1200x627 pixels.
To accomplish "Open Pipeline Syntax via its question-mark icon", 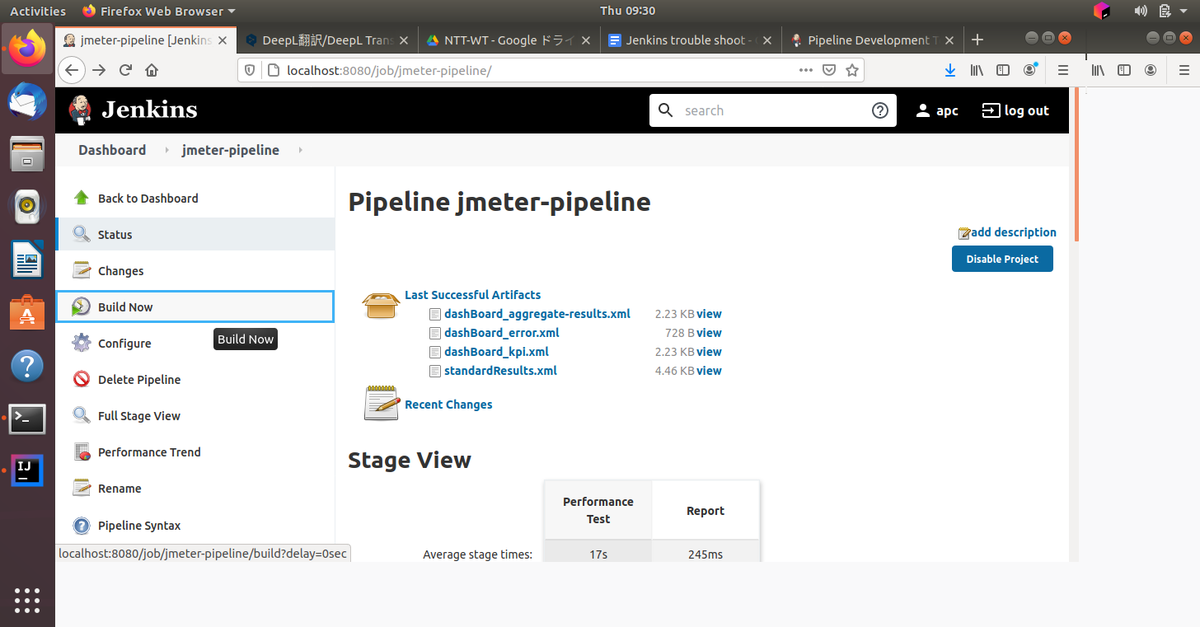I will click(x=81, y=525).
